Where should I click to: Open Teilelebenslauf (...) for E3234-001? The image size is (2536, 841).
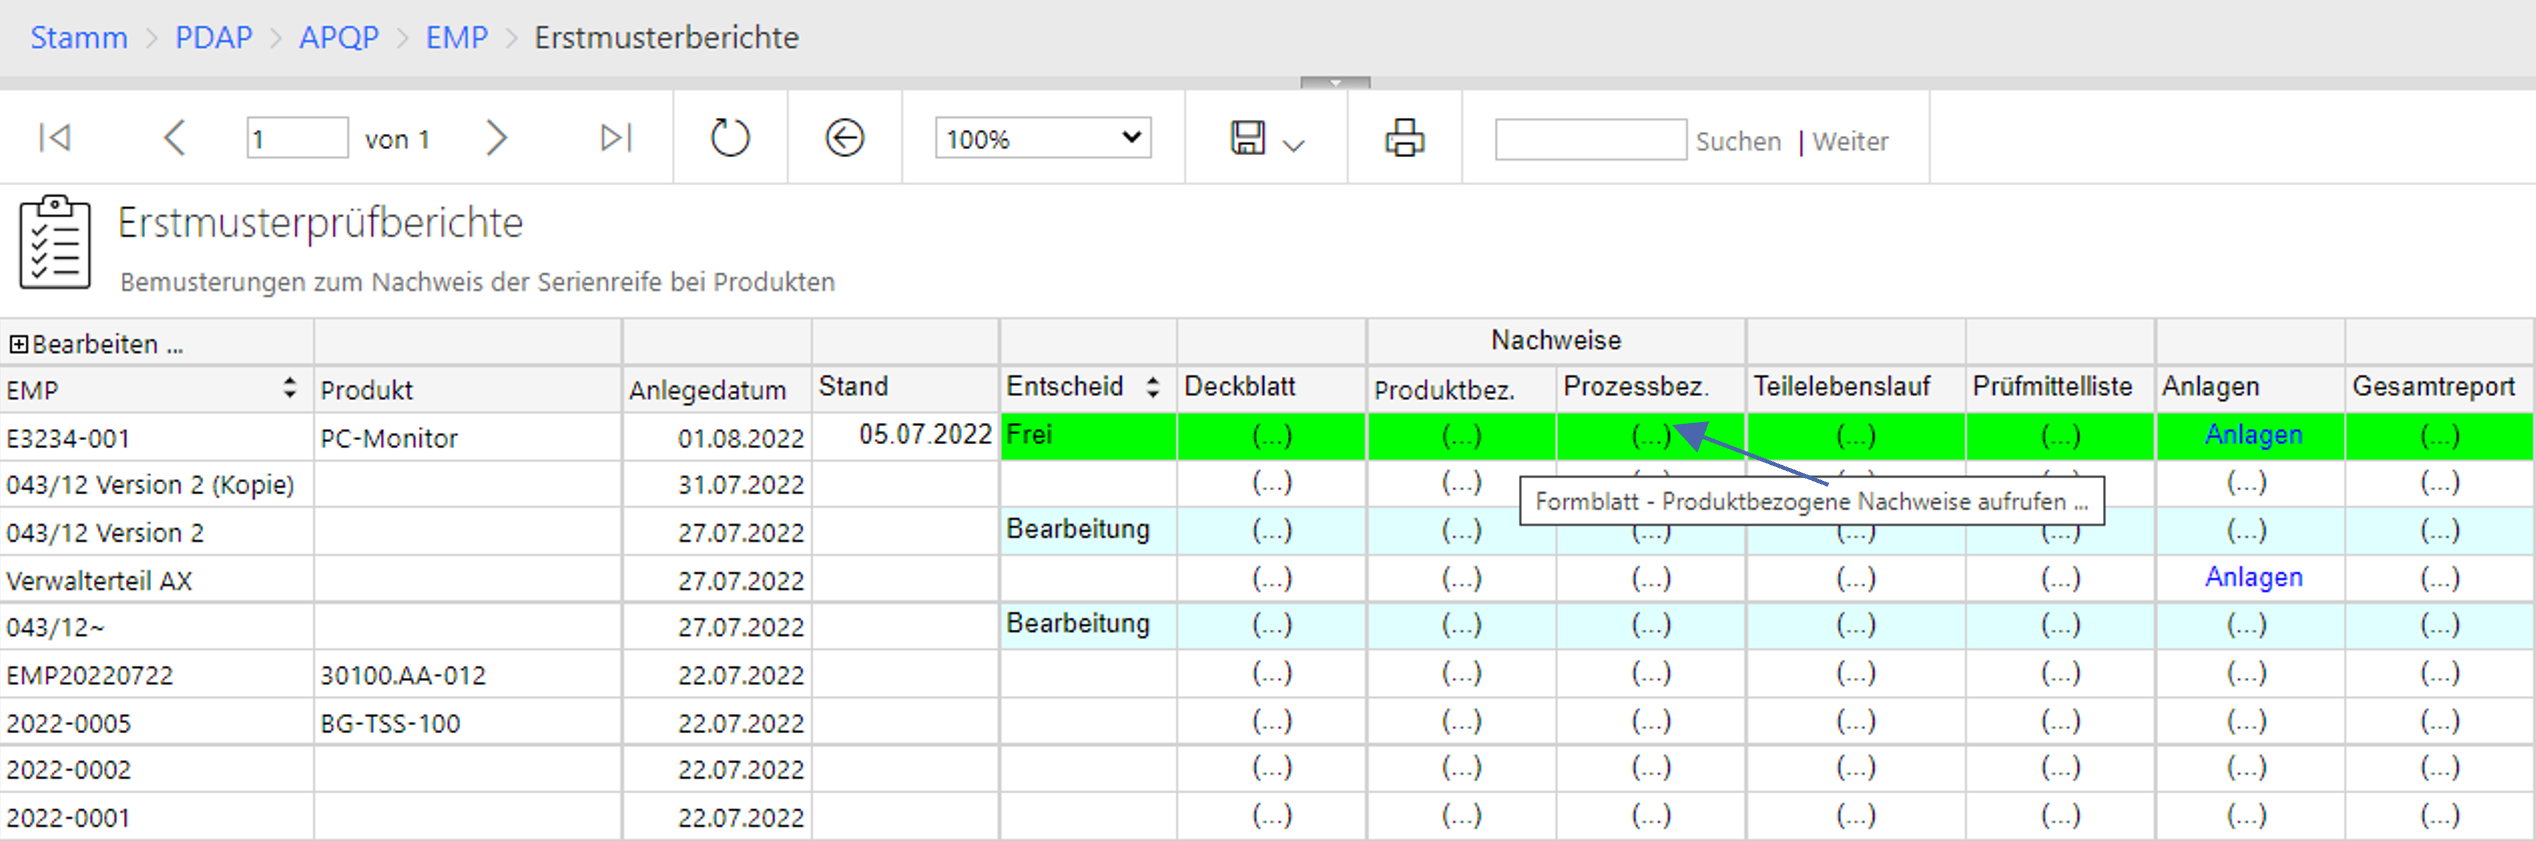[x=1856, y=436]
